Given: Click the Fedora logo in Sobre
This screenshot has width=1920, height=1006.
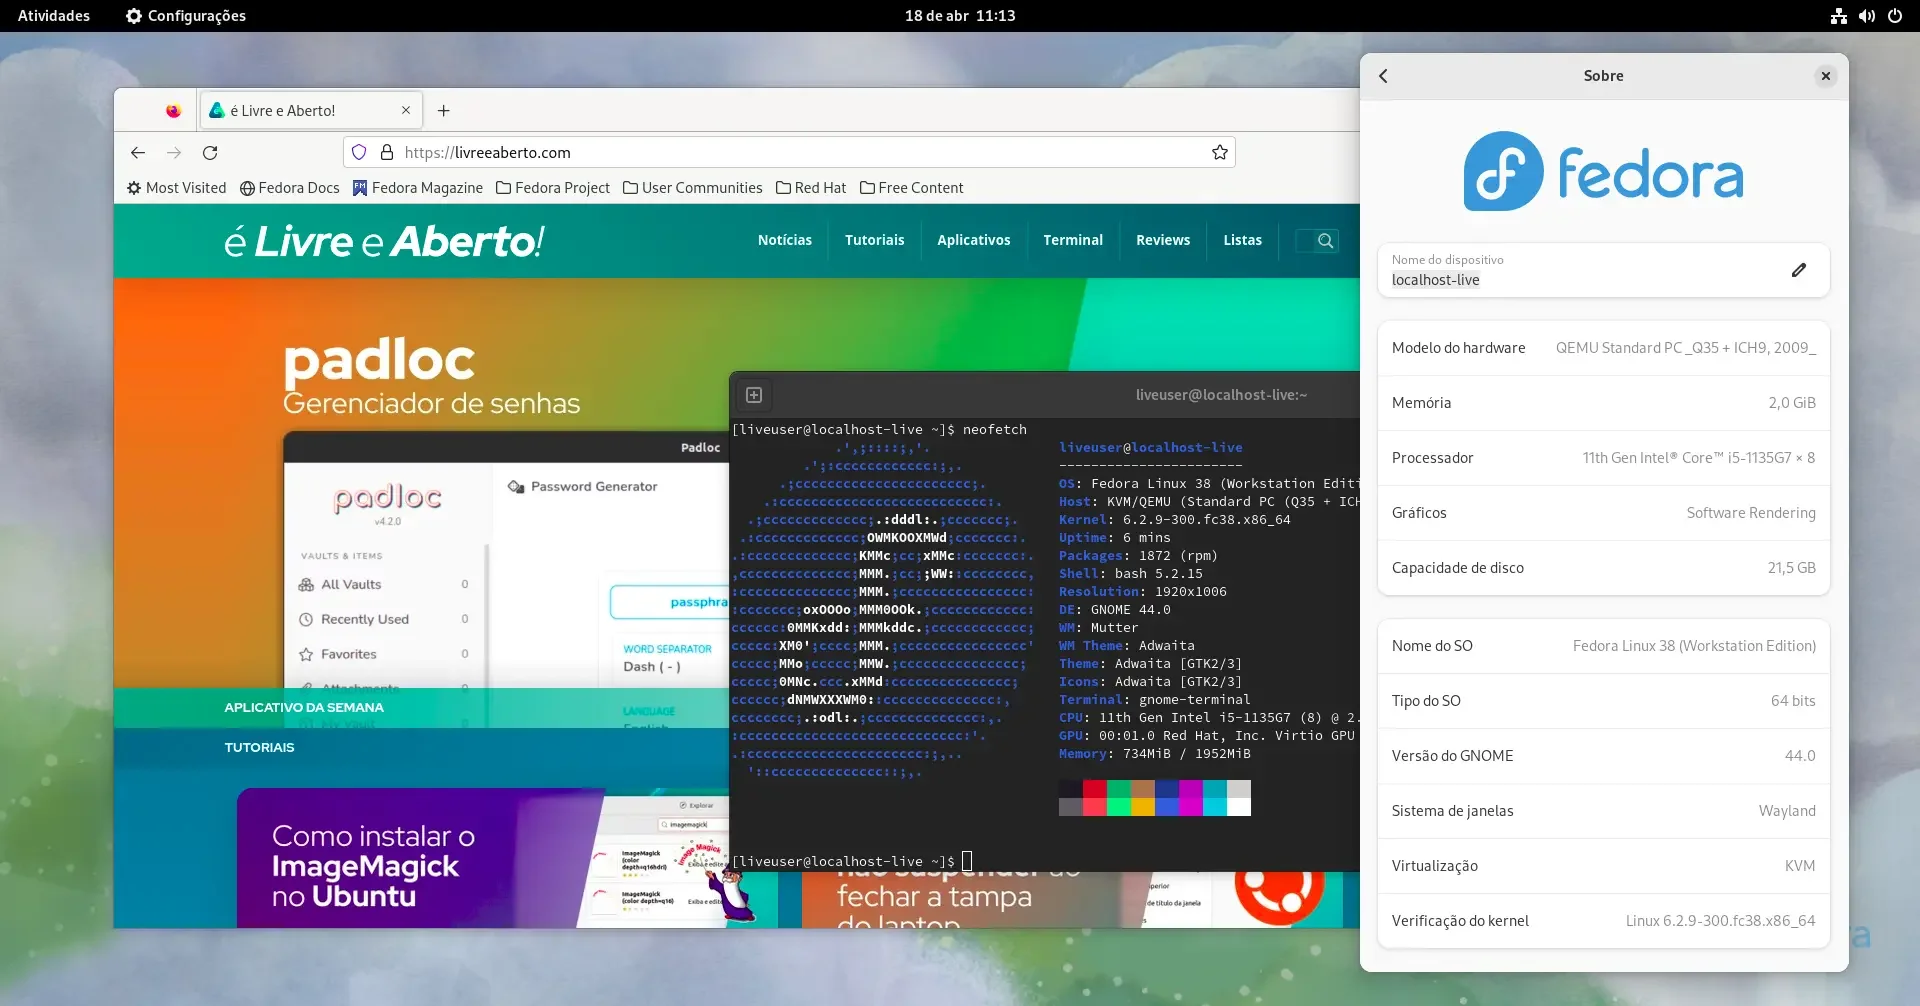Looking at the screenshot, I should (x=1603, y=171).
